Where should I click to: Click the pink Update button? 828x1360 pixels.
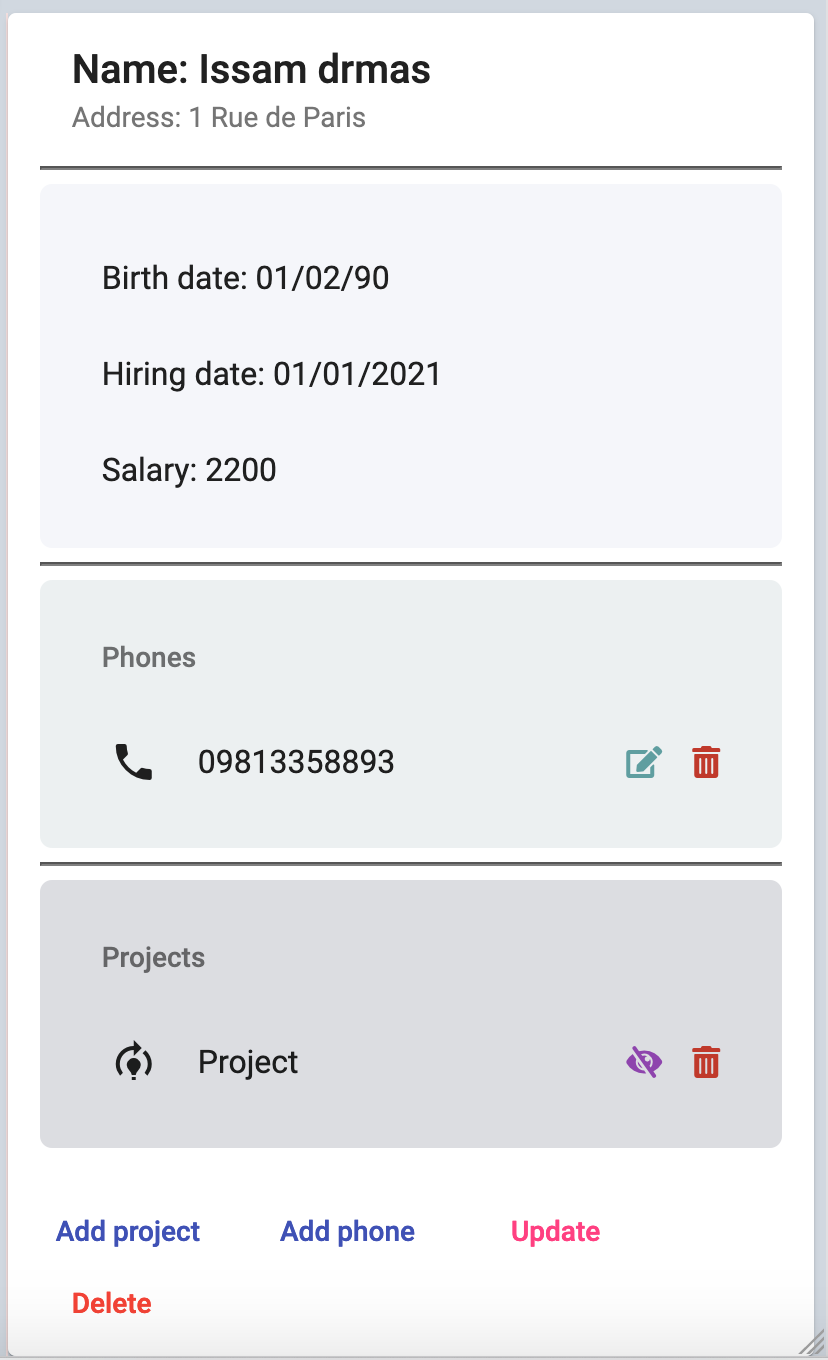pyautogui.click(x=555, y=1231)
